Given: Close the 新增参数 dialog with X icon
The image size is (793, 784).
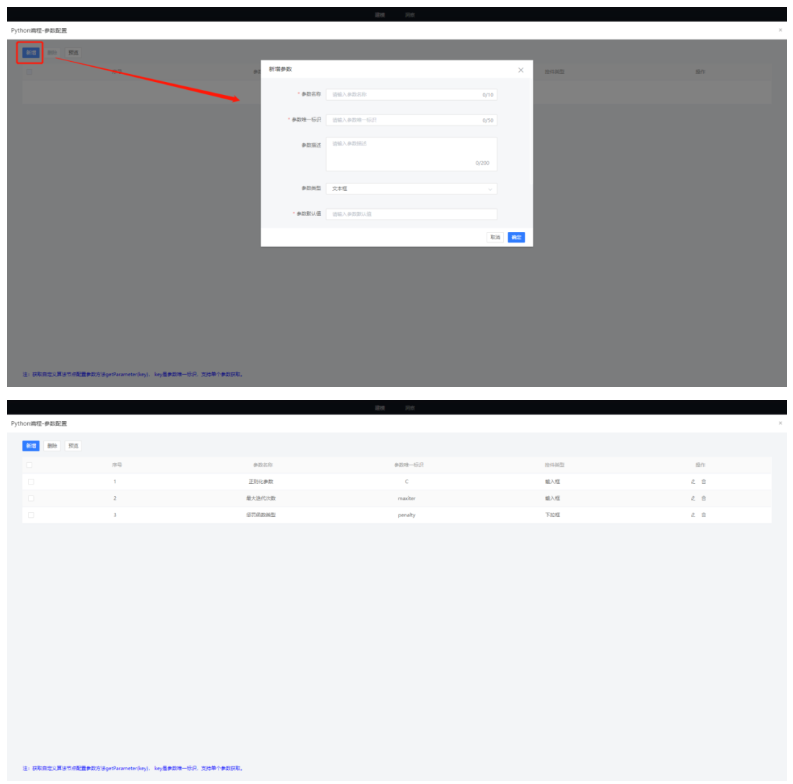Looking at the screenshot, I should (x=520, y=69).
